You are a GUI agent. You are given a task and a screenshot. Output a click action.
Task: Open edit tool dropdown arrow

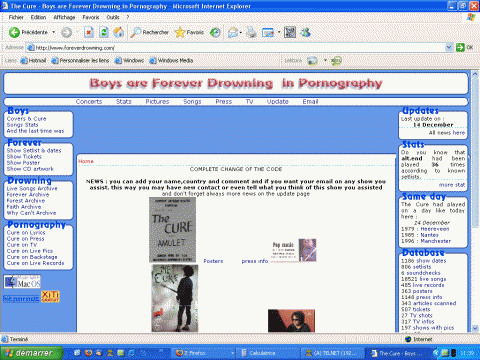(x=279, y=32)
